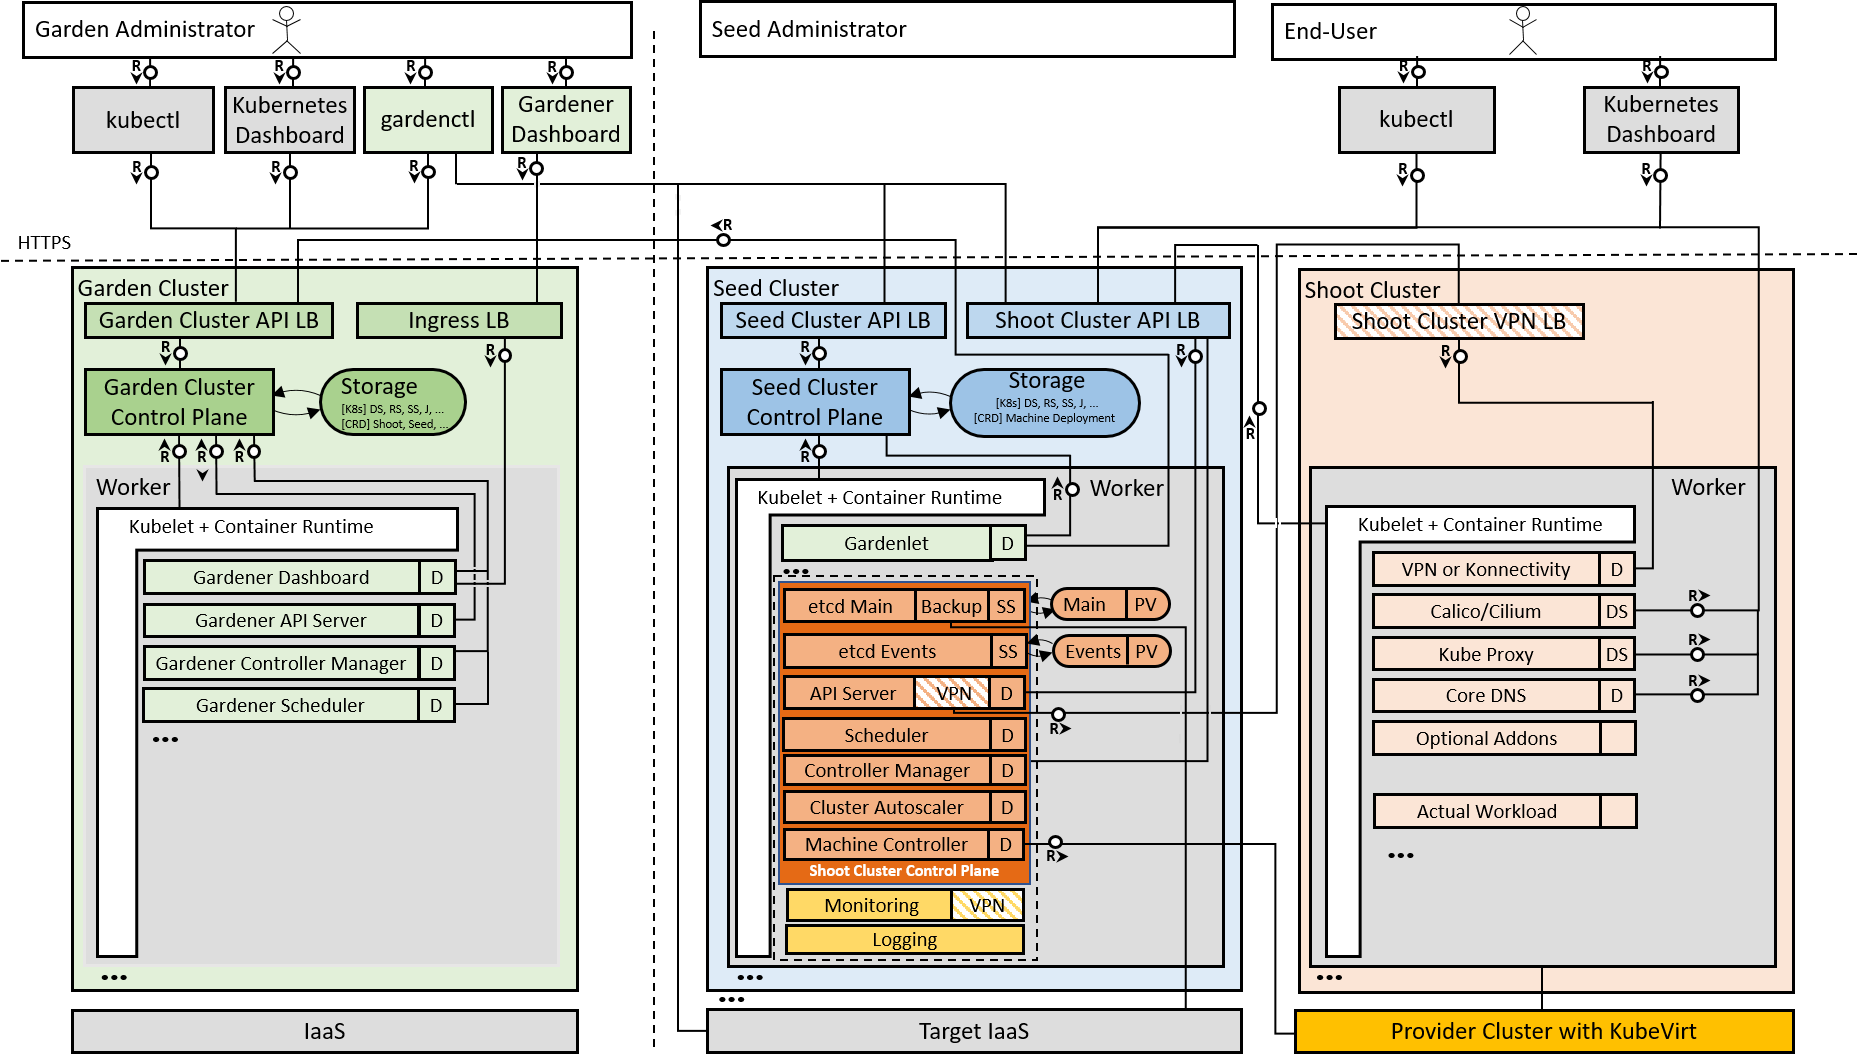Select the Garden Cluster Control Plane box

(x=179, y=402)
